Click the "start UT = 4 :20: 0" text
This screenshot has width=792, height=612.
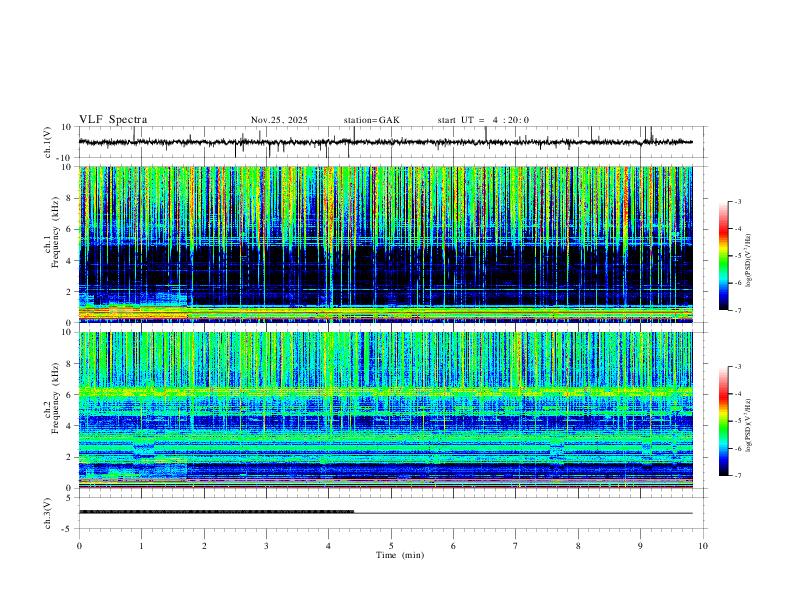tap(483, 120)
